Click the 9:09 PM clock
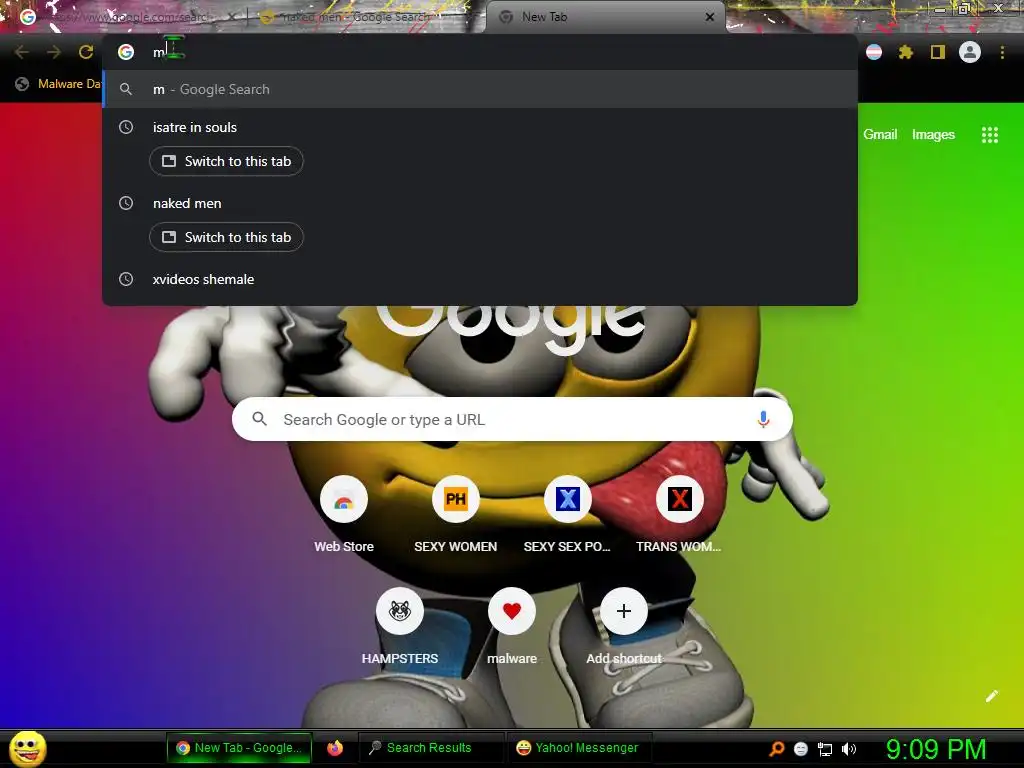This screenshot has height=768, width=1024. [936, 748]
